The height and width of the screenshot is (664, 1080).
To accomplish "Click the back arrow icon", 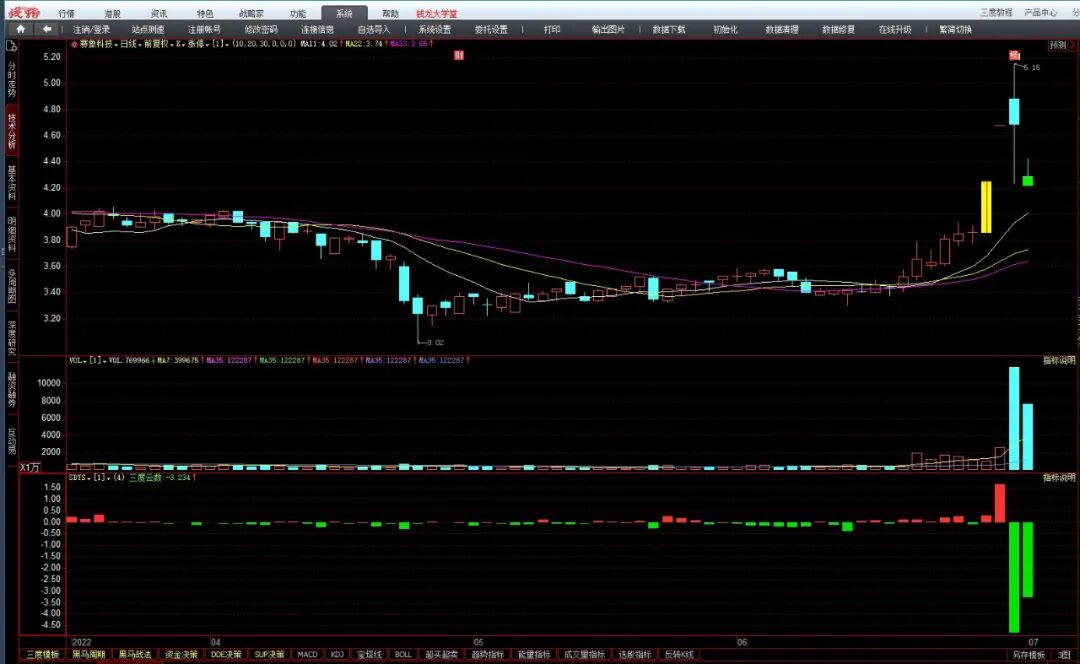I will (x=47, y=29).
